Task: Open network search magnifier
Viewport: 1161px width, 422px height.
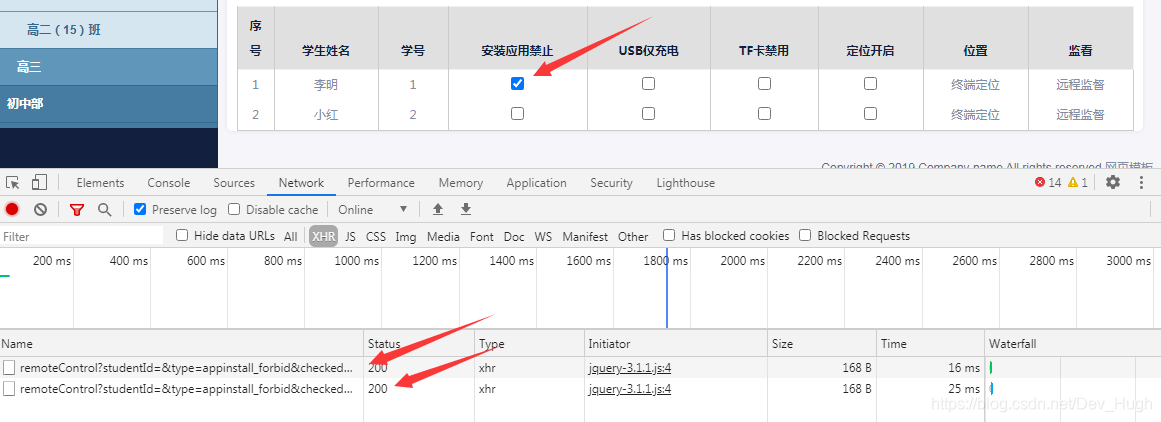Action: [x=104, y=210]
